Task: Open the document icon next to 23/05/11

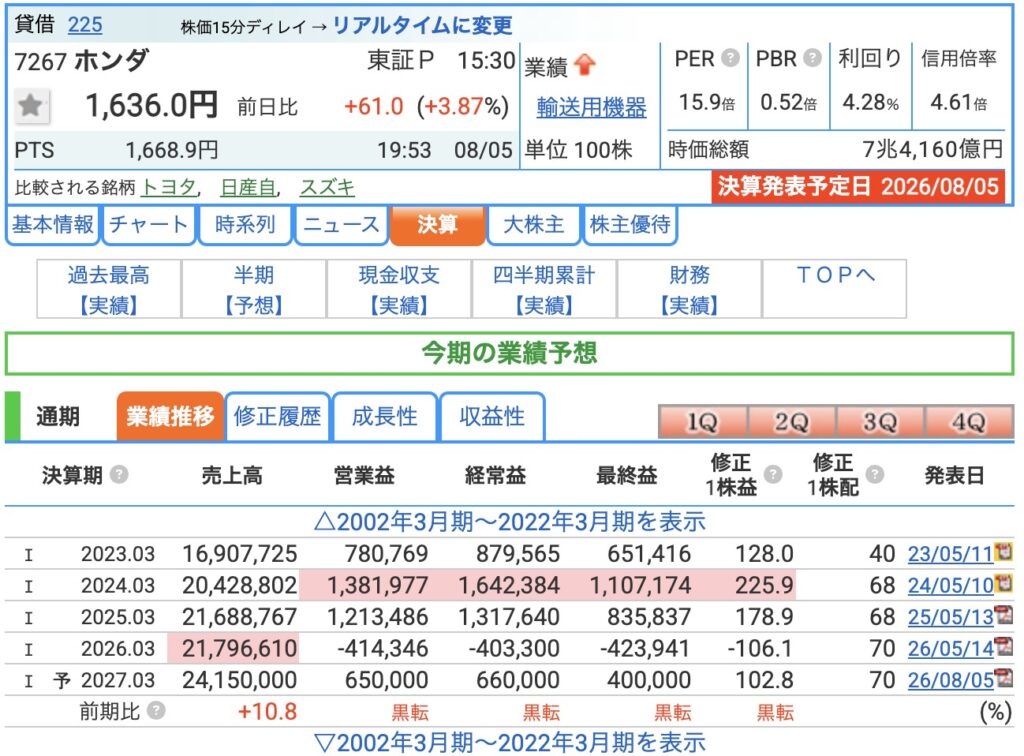Action: [x=1003, y=552]
